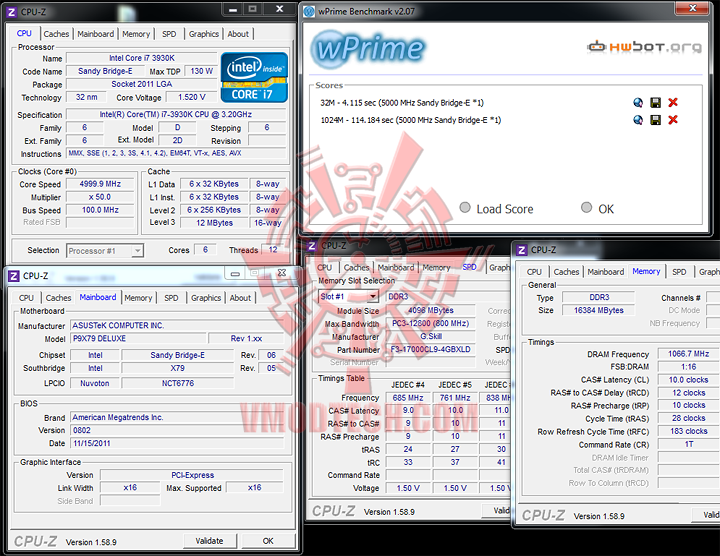Save the 1024M score with floppy icon
Screen dimensions: 720x556
coord(656,120)
